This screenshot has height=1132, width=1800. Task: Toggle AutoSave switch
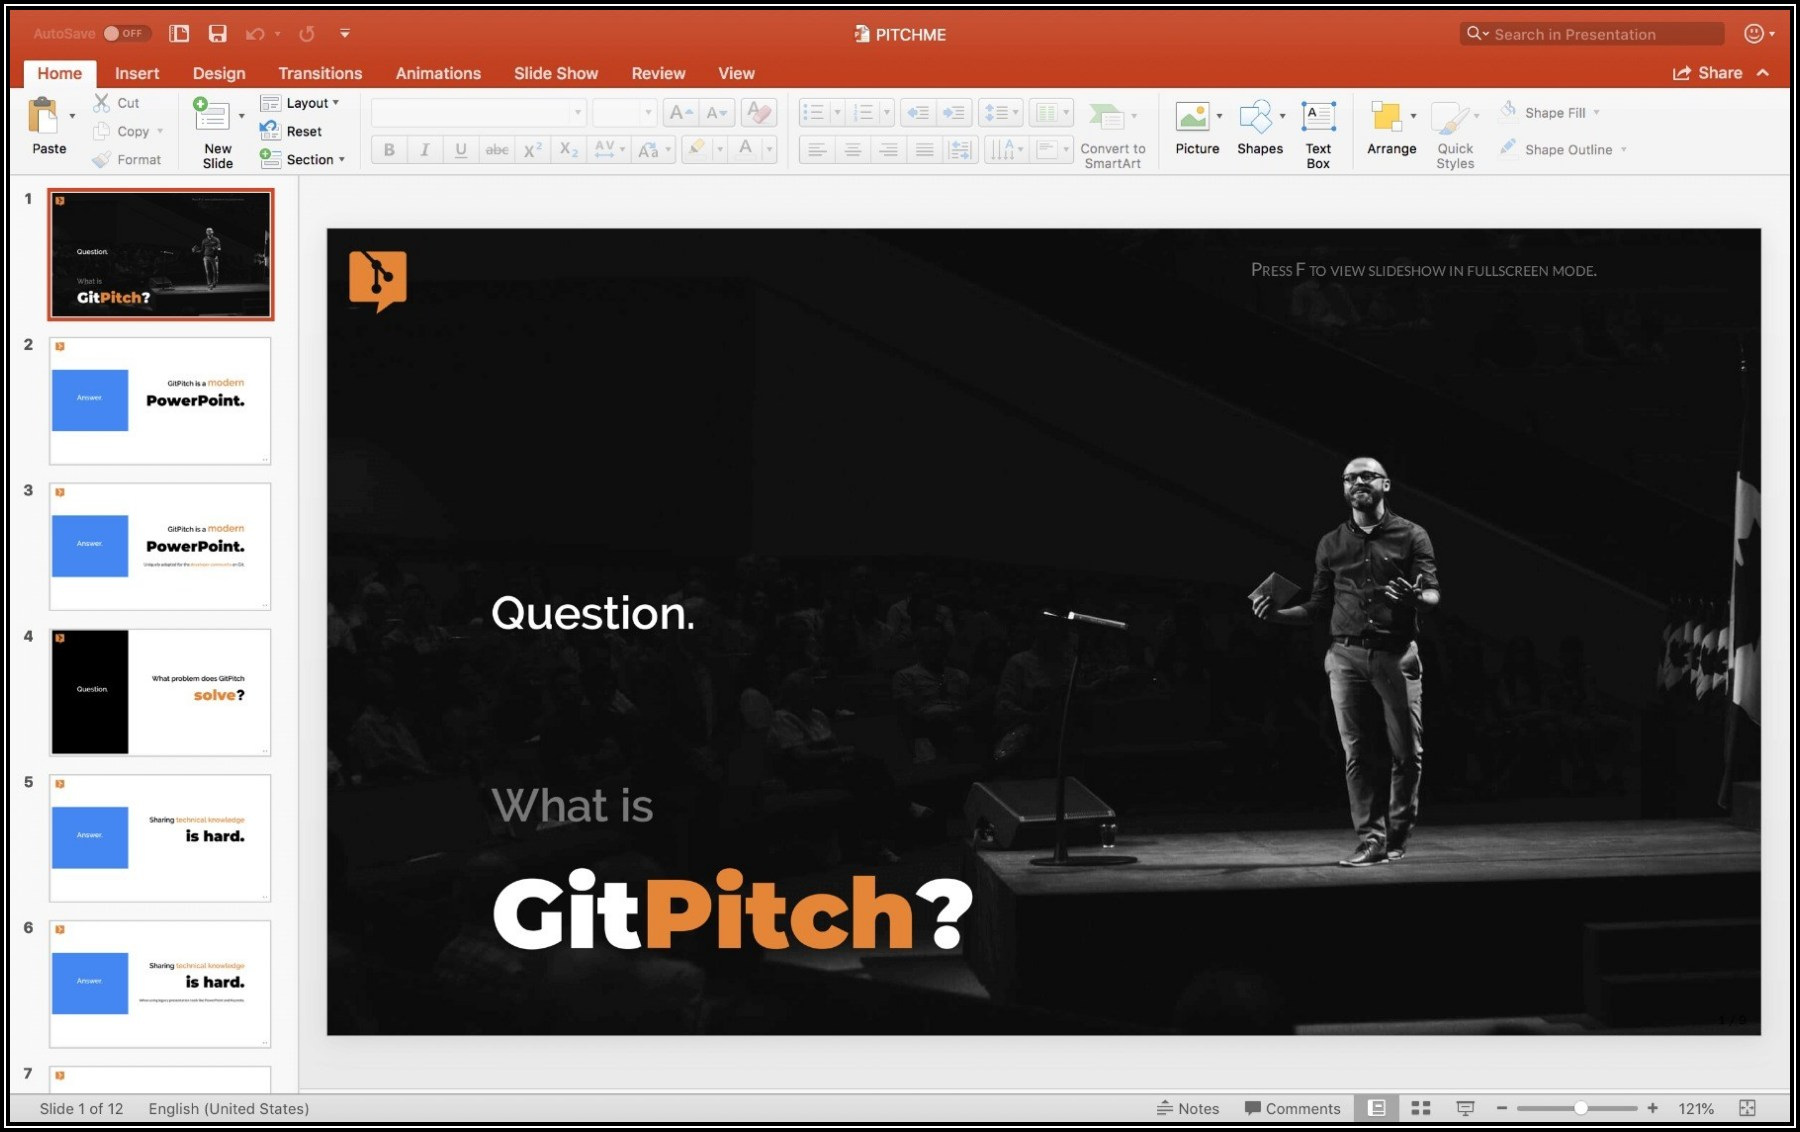pos(125,33)
